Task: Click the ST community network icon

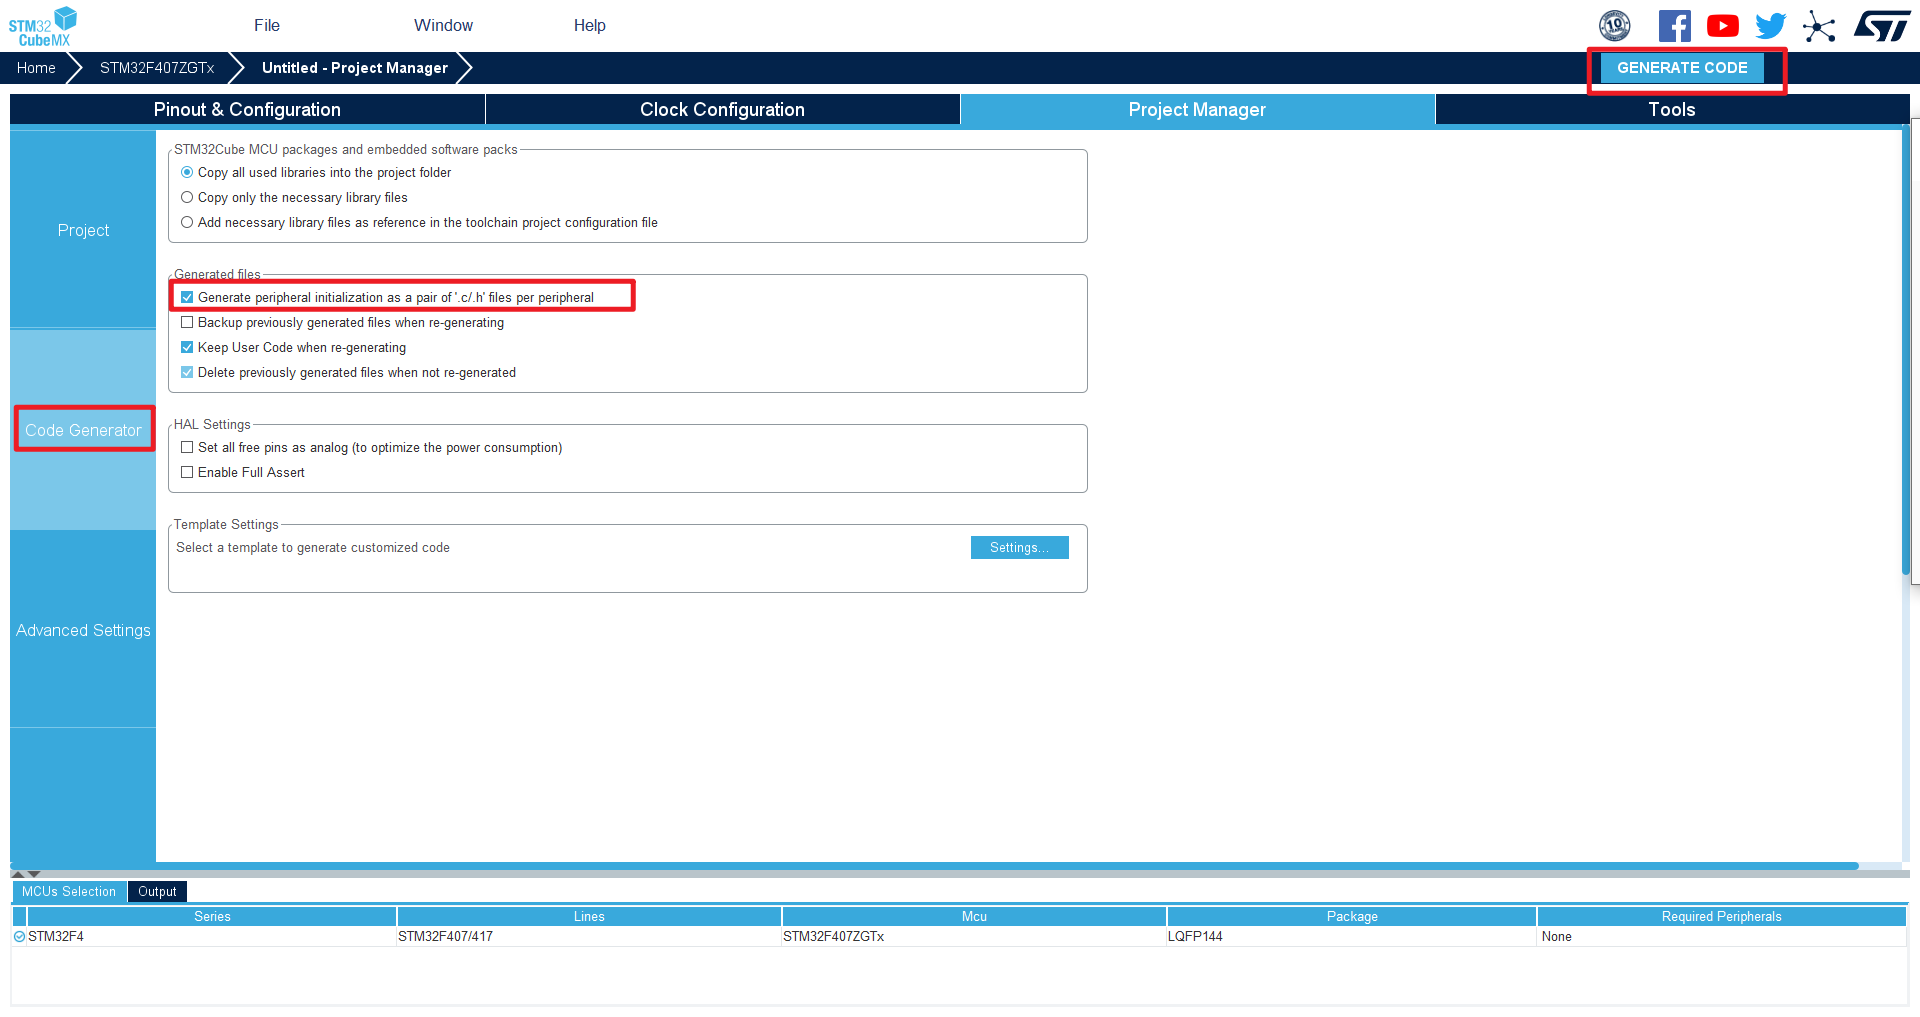Action: tap(1819, 26)
